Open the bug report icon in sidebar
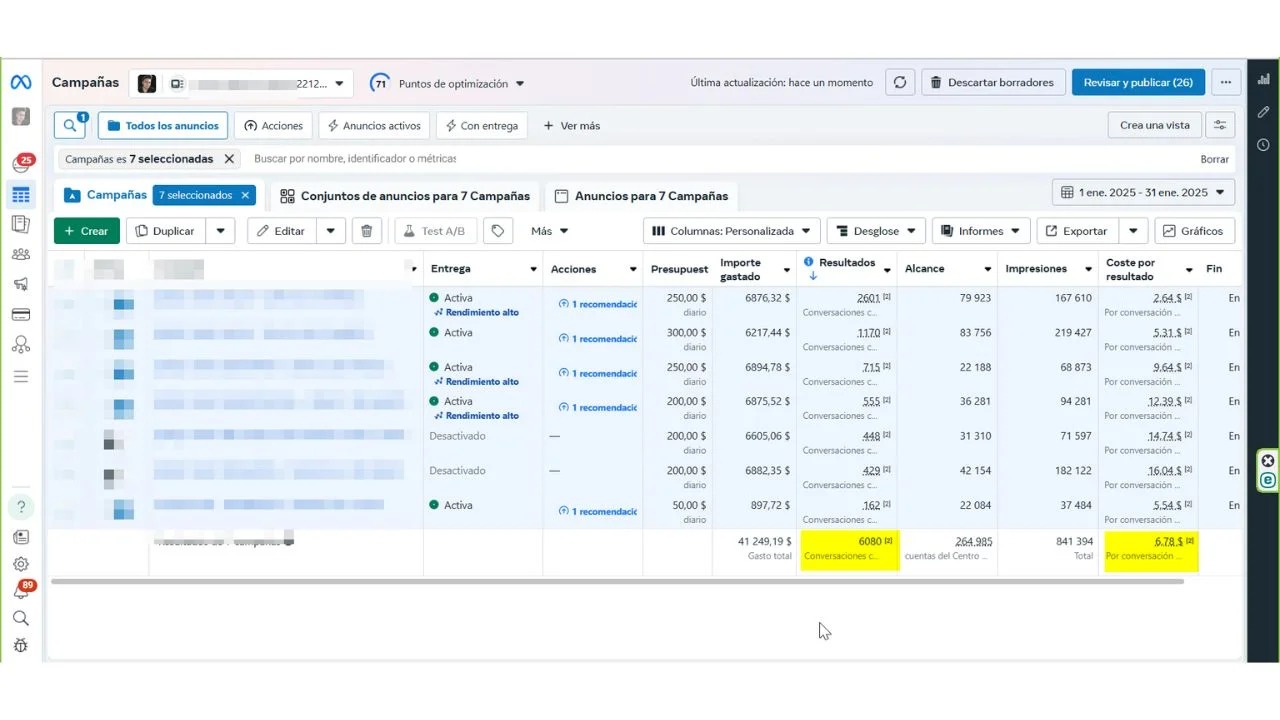The width and height of the screenshot is (1280, 720). point(21,645)
